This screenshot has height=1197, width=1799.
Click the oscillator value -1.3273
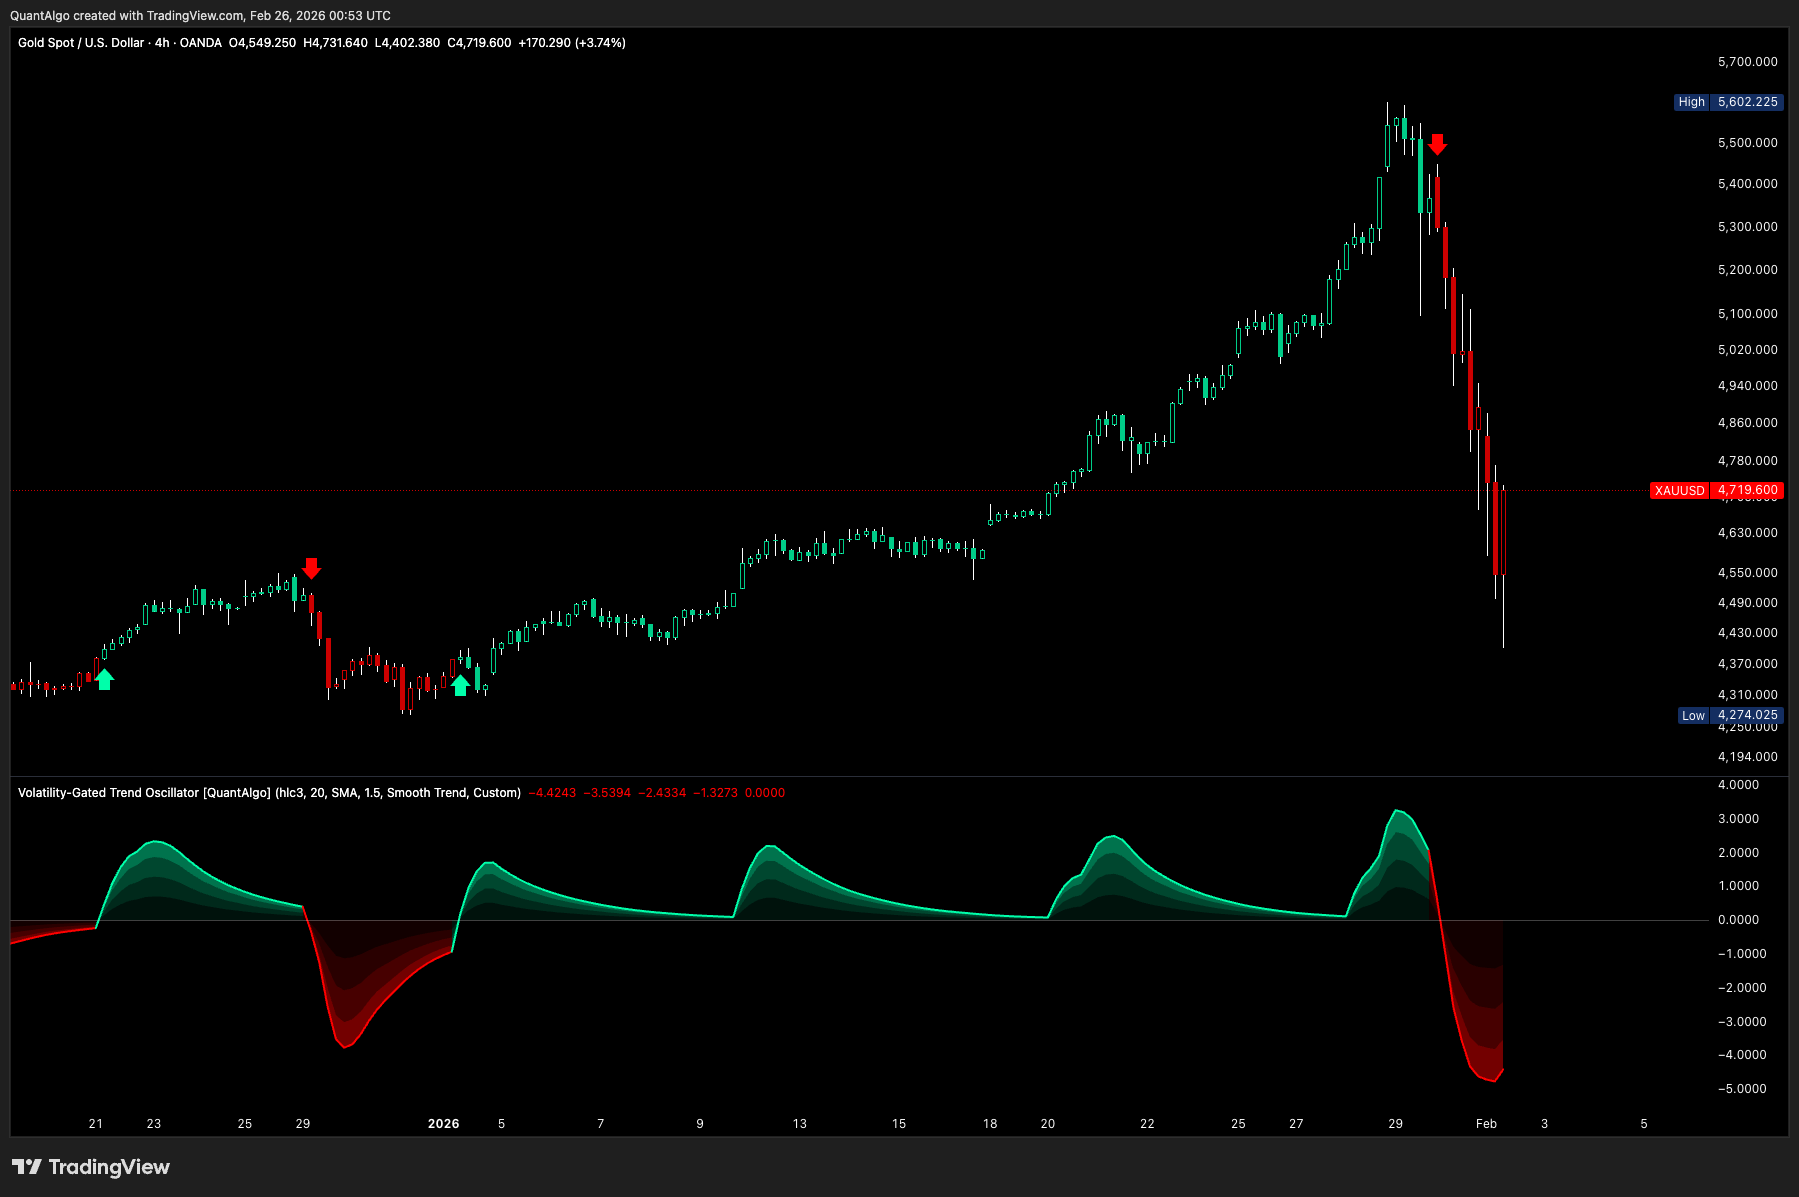(x=714, y=793)
